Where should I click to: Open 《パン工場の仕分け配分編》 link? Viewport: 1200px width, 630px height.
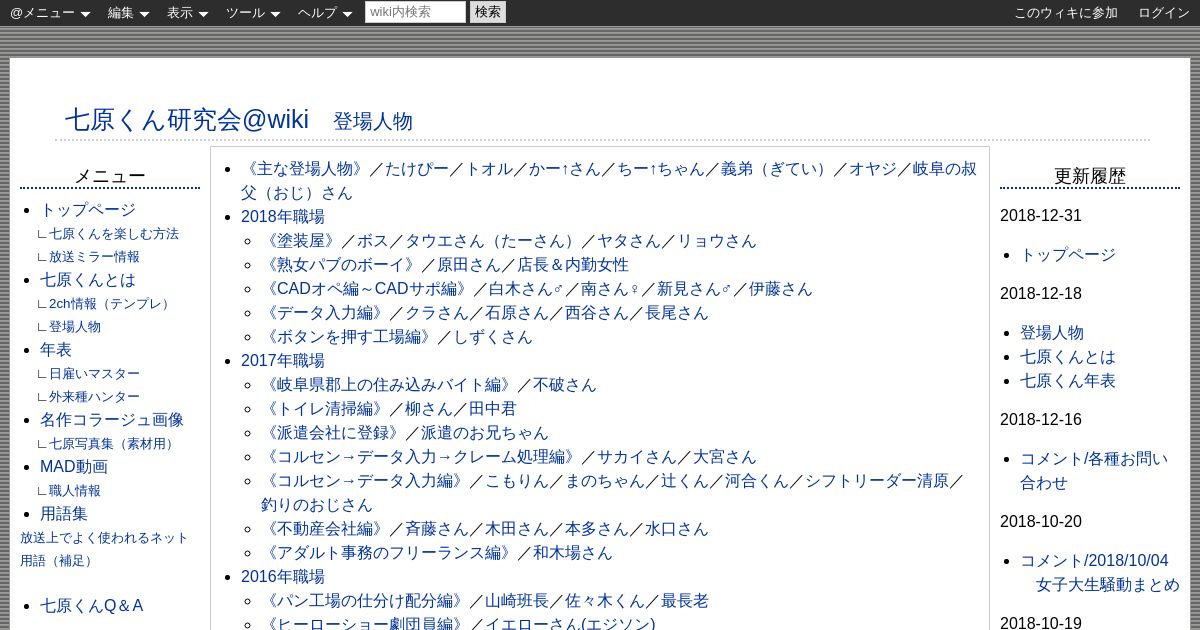(x=365, y=601)
